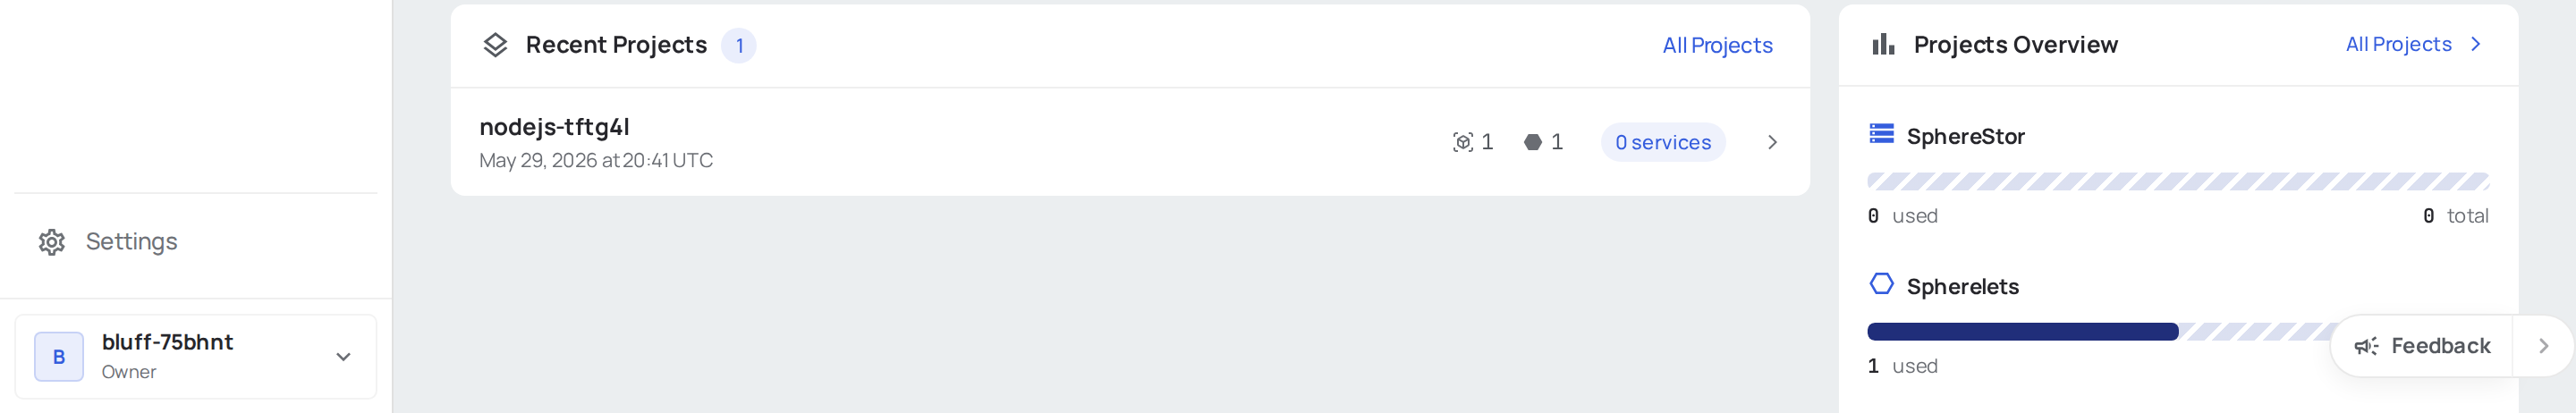Open nodejs-tftg4l via its right chevron
Screen dimensions: 2576x413
click(x=1772, y=142)
